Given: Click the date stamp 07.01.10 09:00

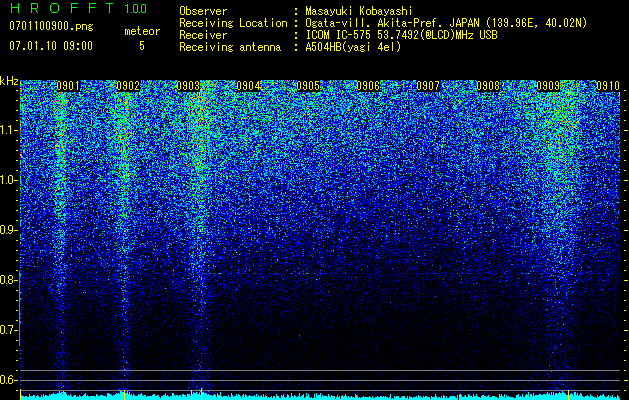Looking at the screenshot, I should [x=51, y=46].
